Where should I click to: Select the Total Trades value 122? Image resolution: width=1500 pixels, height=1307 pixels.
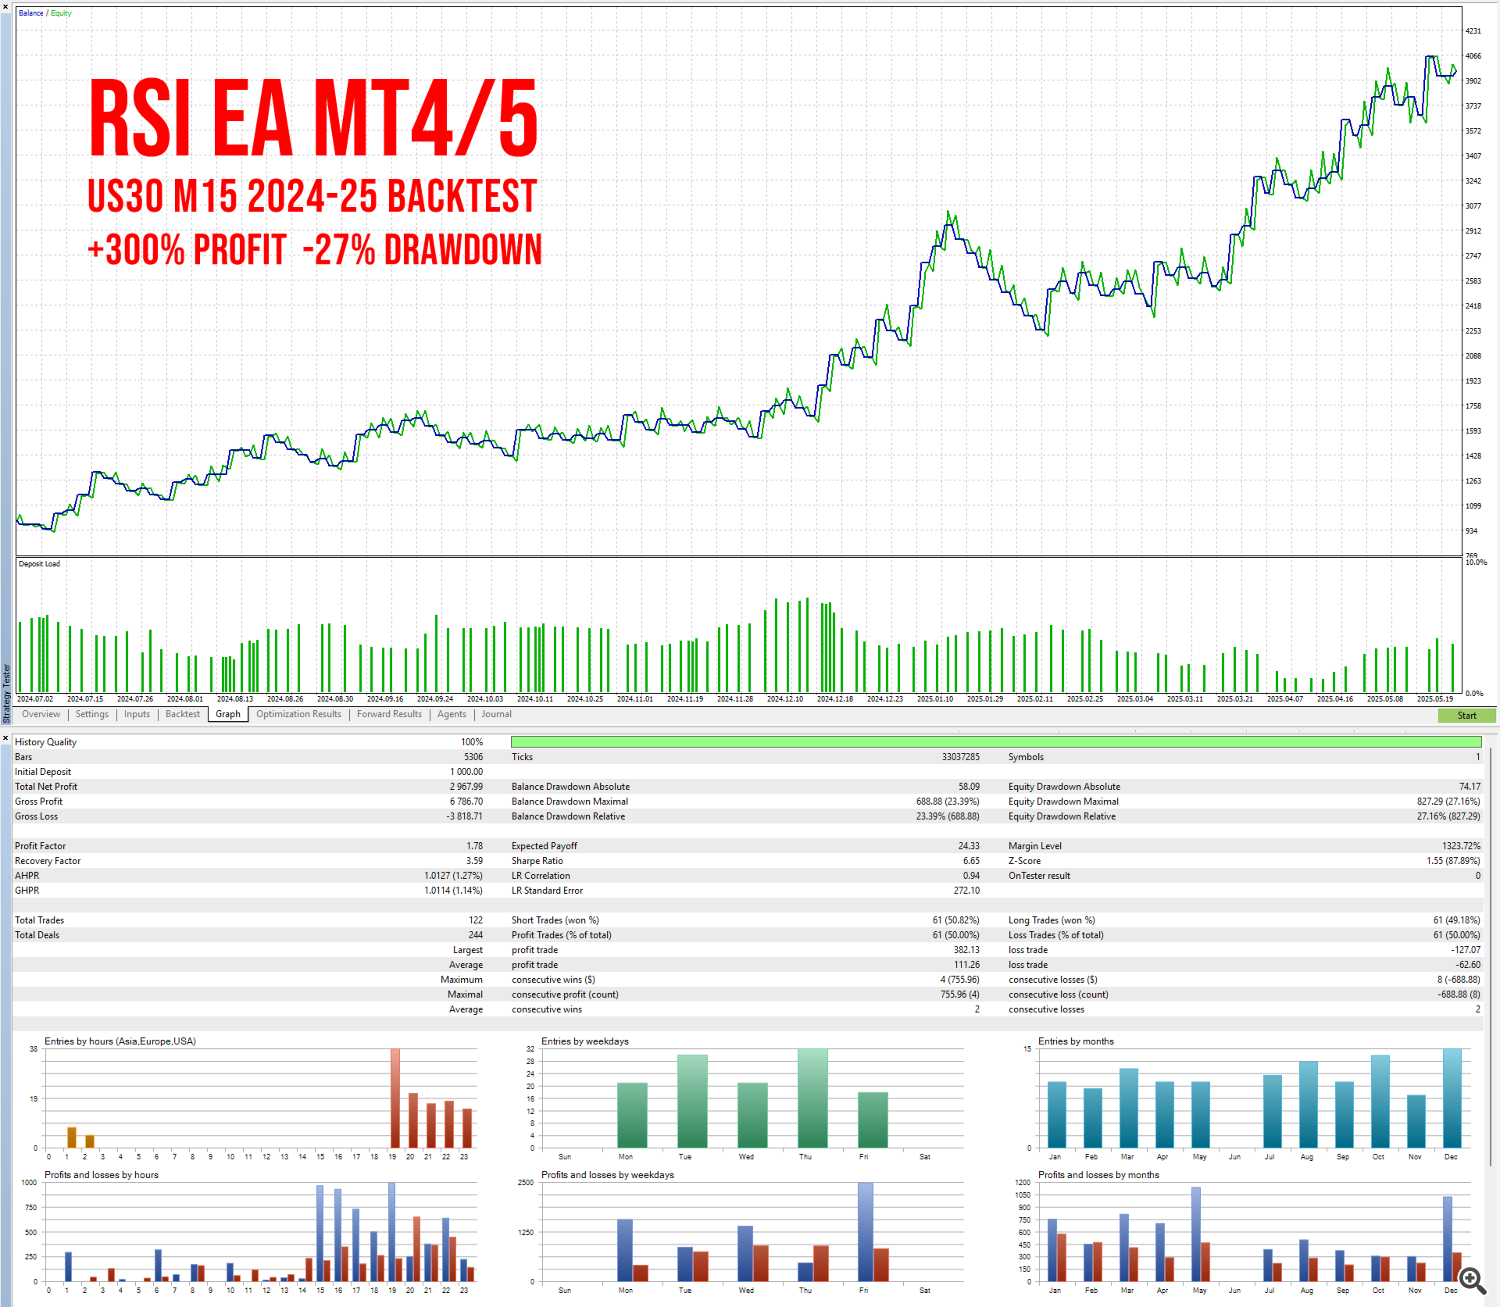(476, 921)
